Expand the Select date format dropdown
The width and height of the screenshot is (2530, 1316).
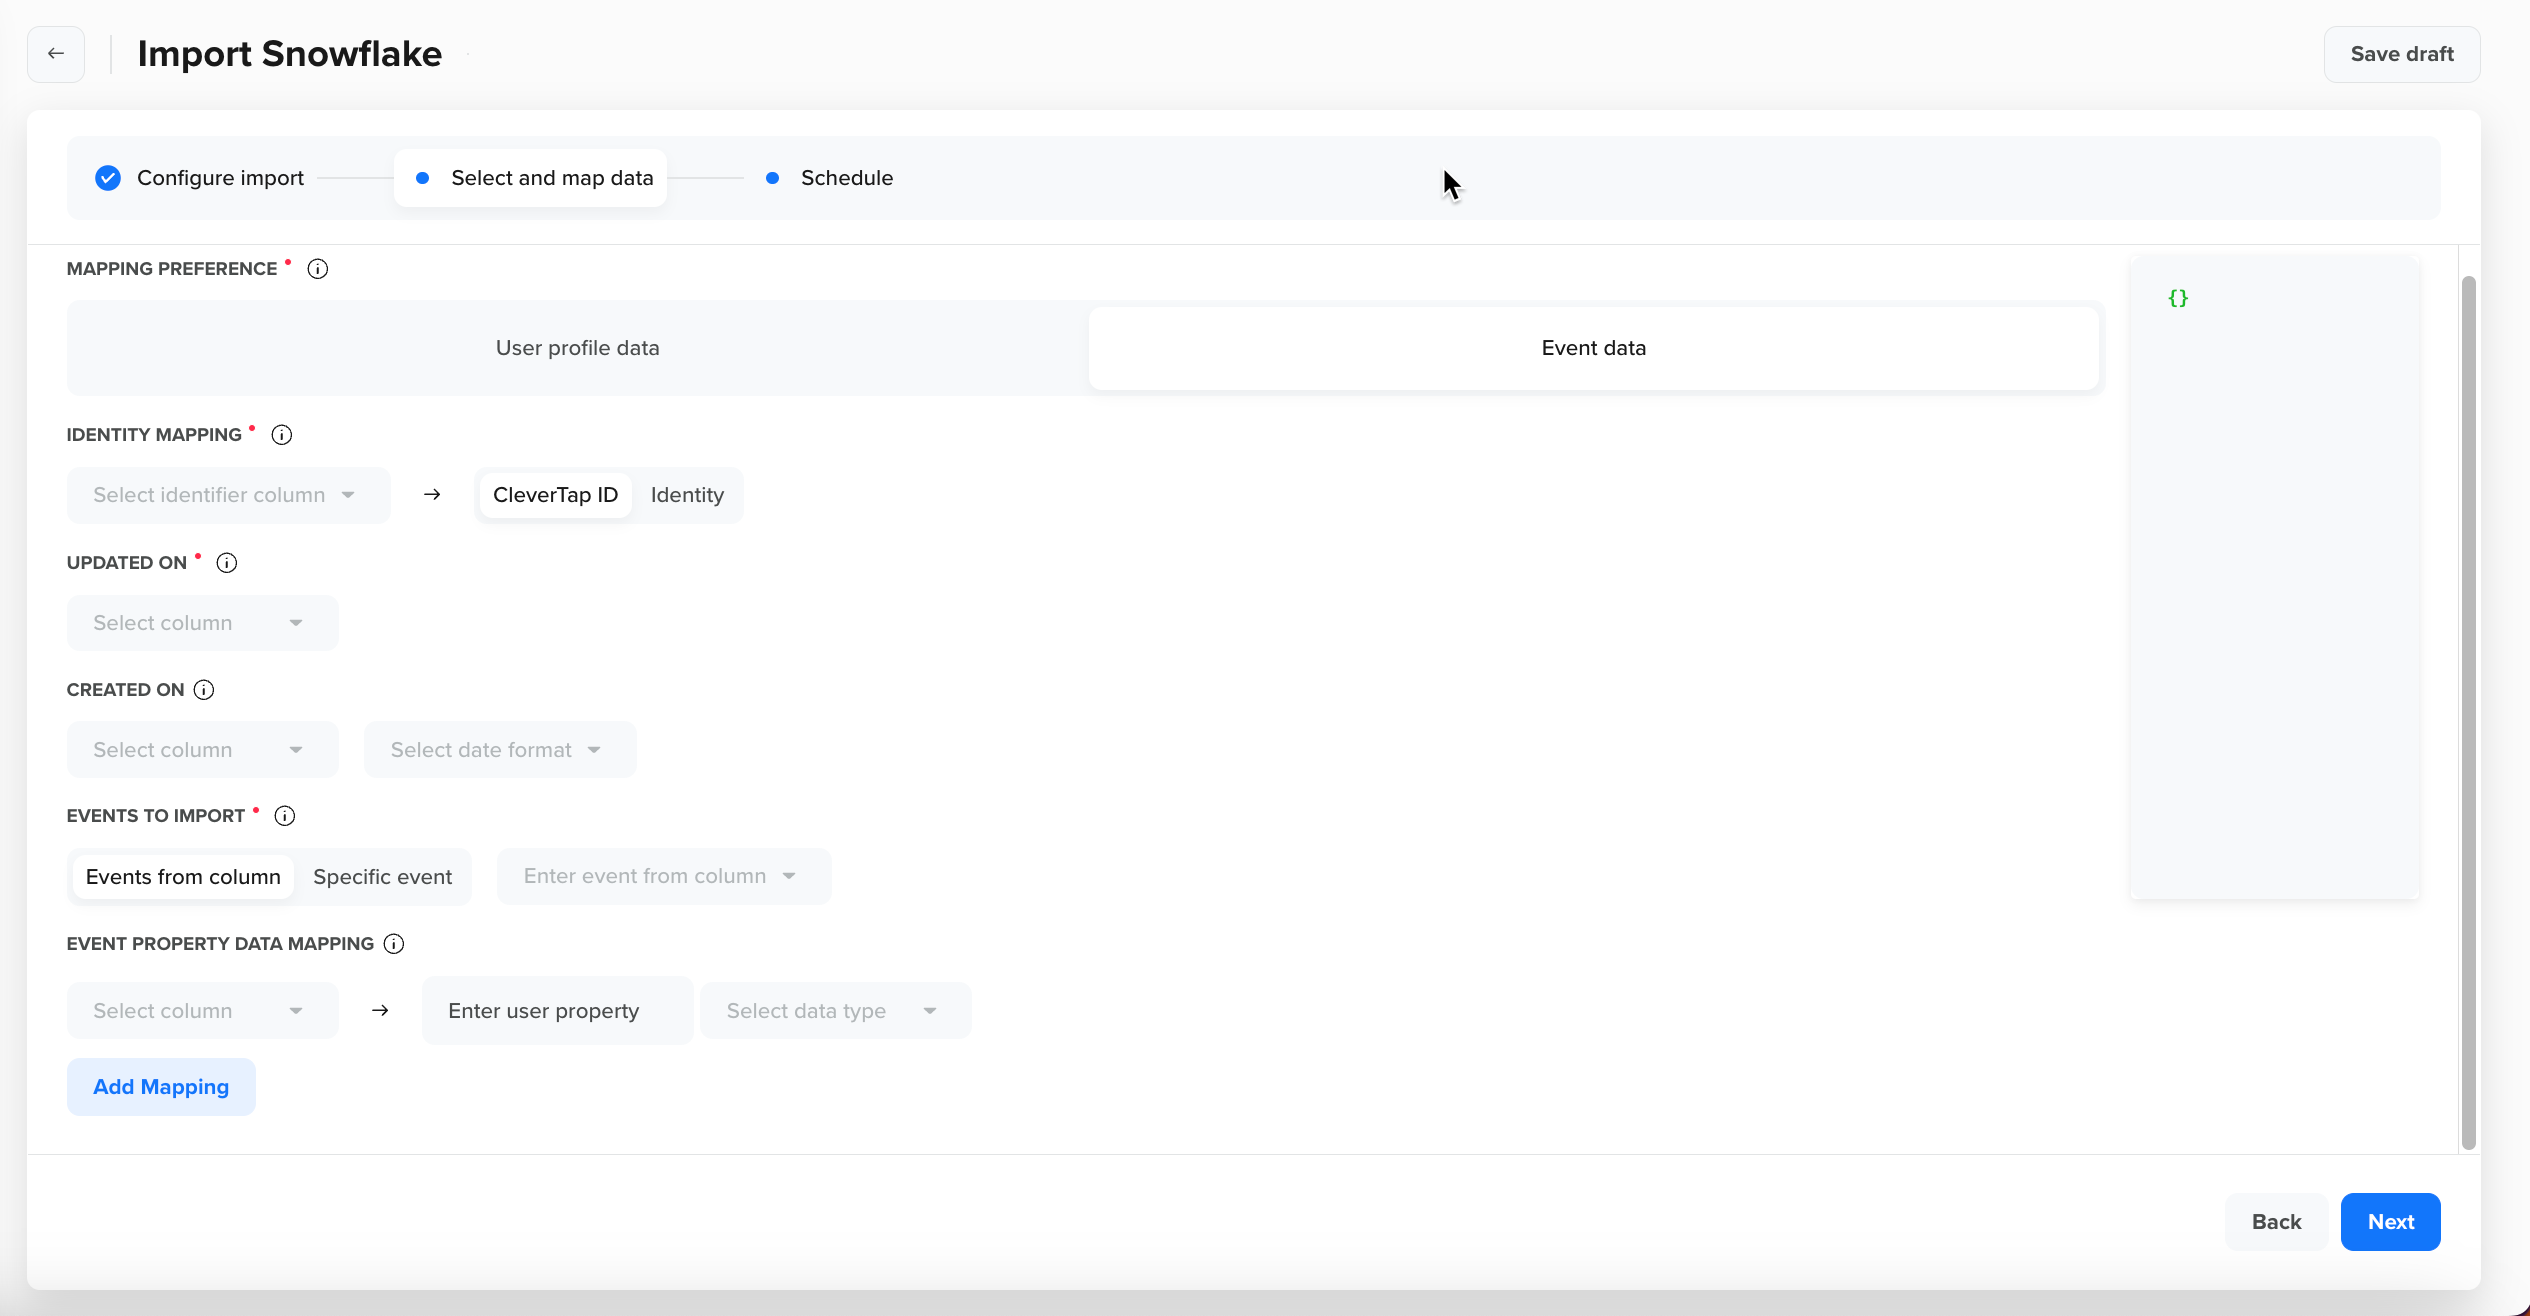tap(499, 750)
